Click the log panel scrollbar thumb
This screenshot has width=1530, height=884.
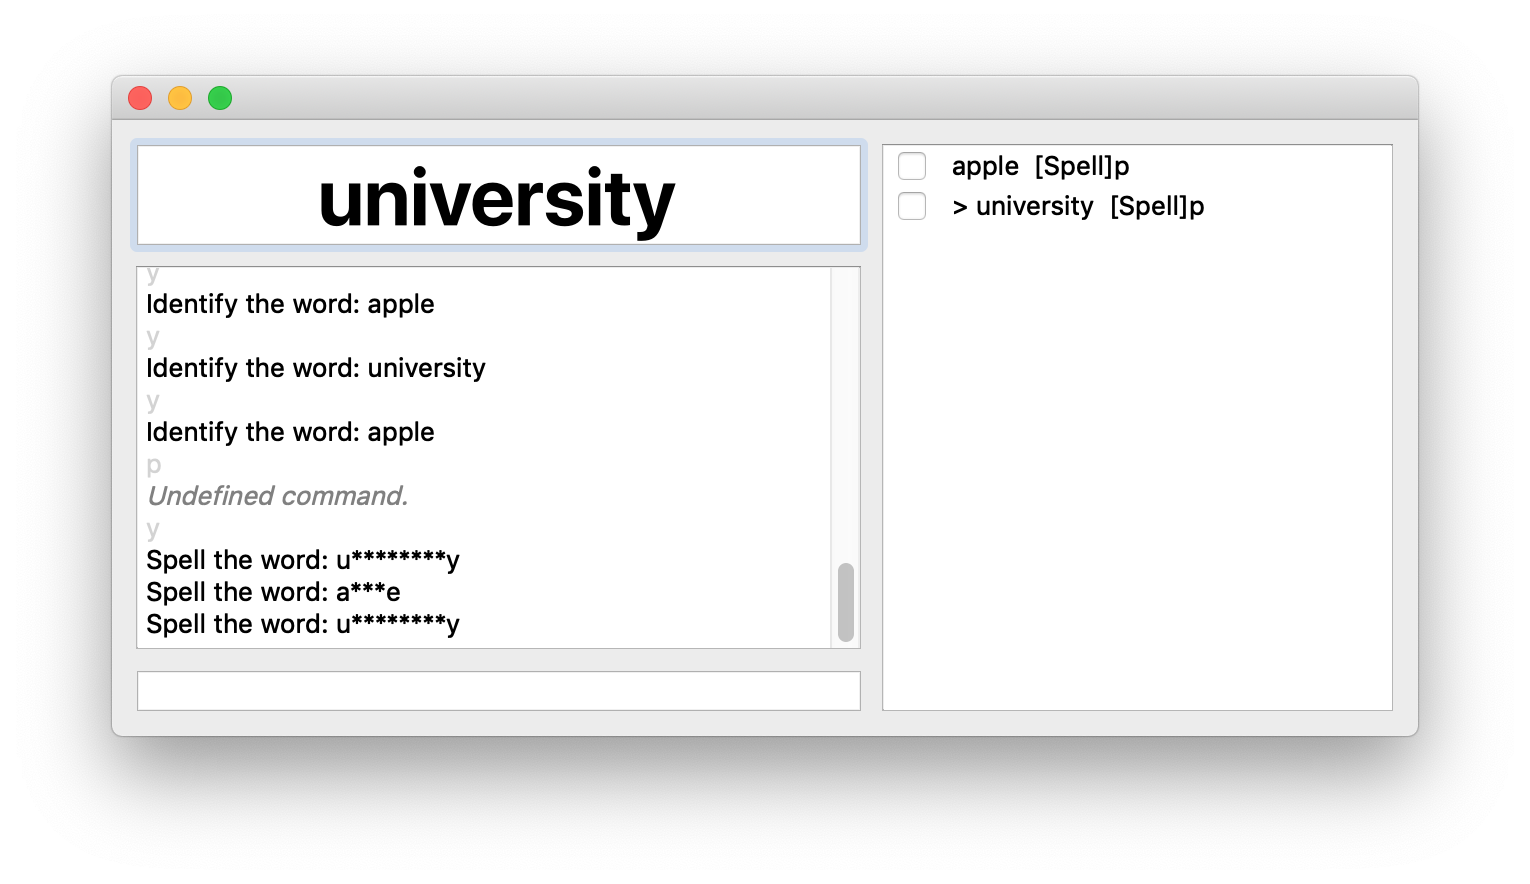click(846, 602)
